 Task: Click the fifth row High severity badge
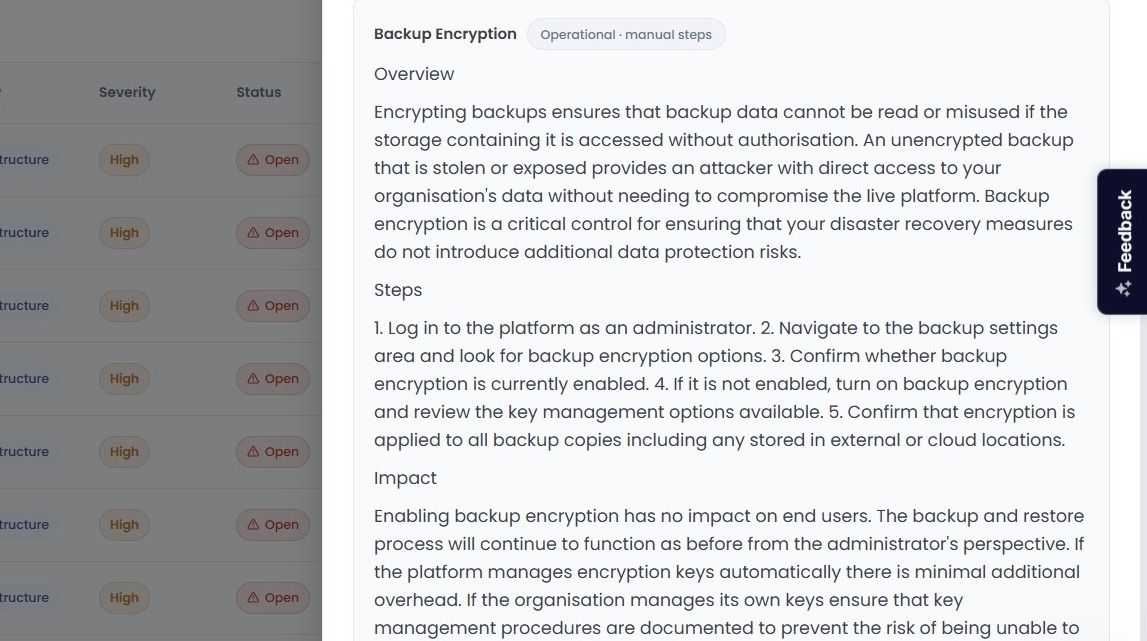coord(124,451)
